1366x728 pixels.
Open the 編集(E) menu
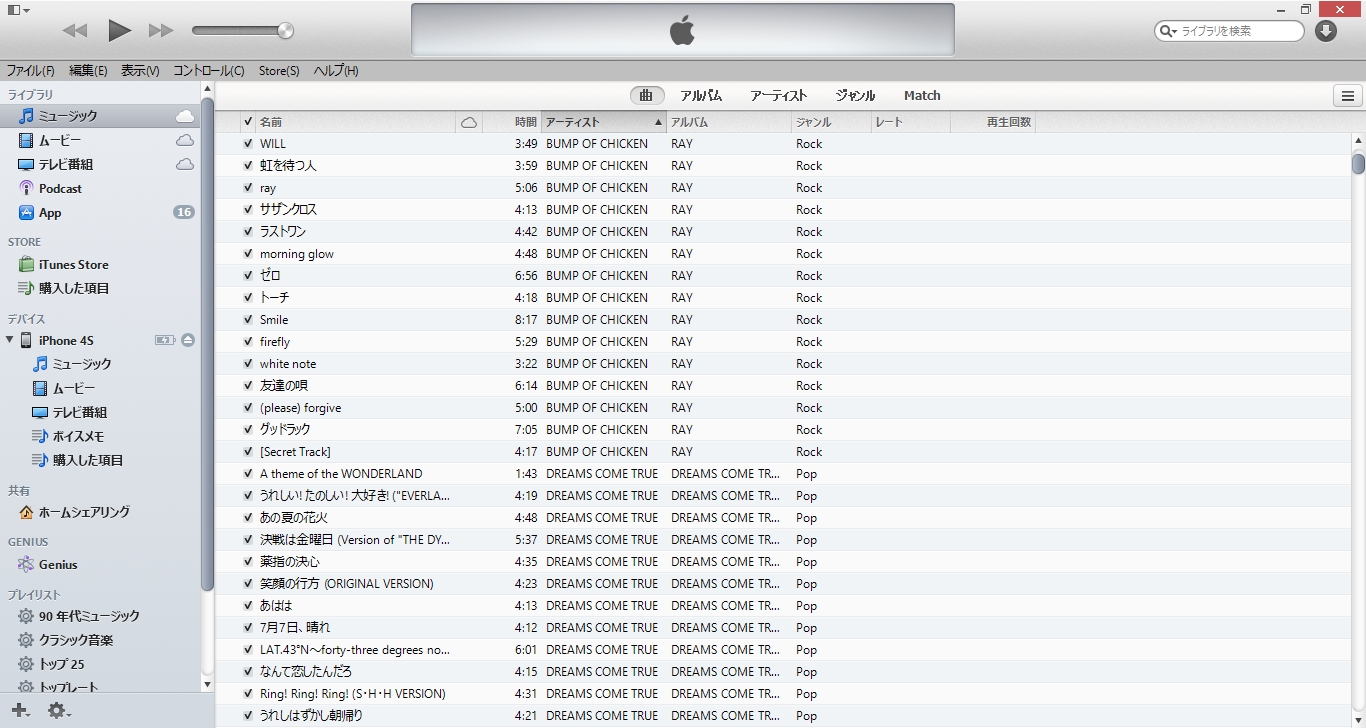coord(88,71)
